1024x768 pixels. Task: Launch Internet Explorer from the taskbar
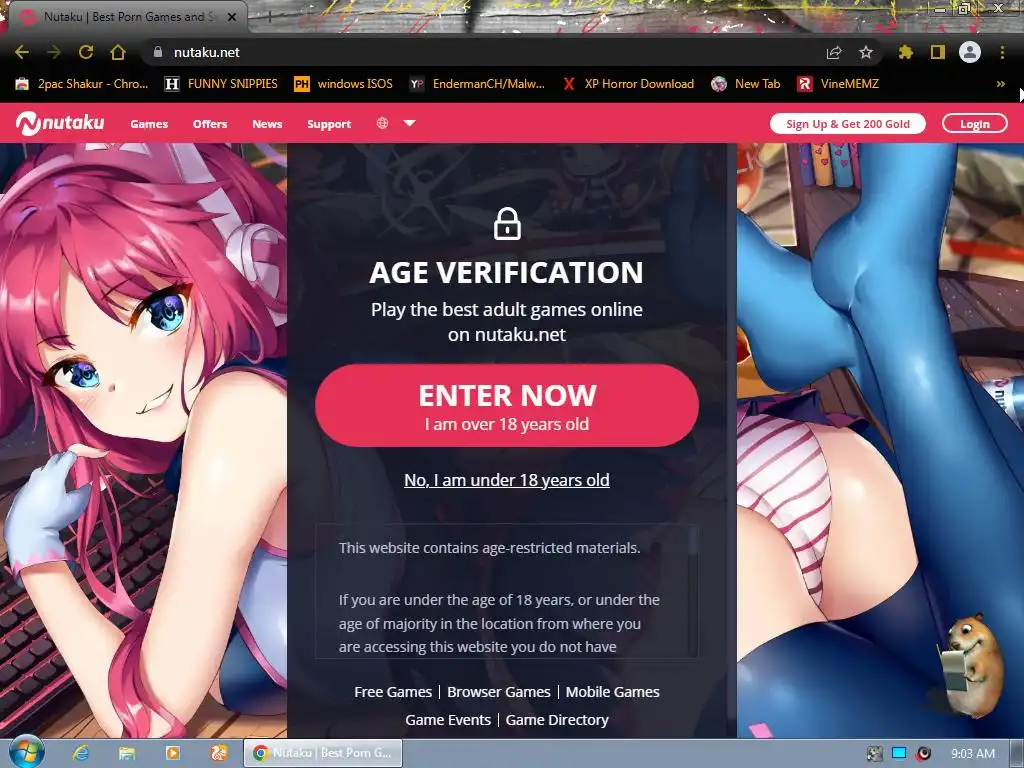80,753
